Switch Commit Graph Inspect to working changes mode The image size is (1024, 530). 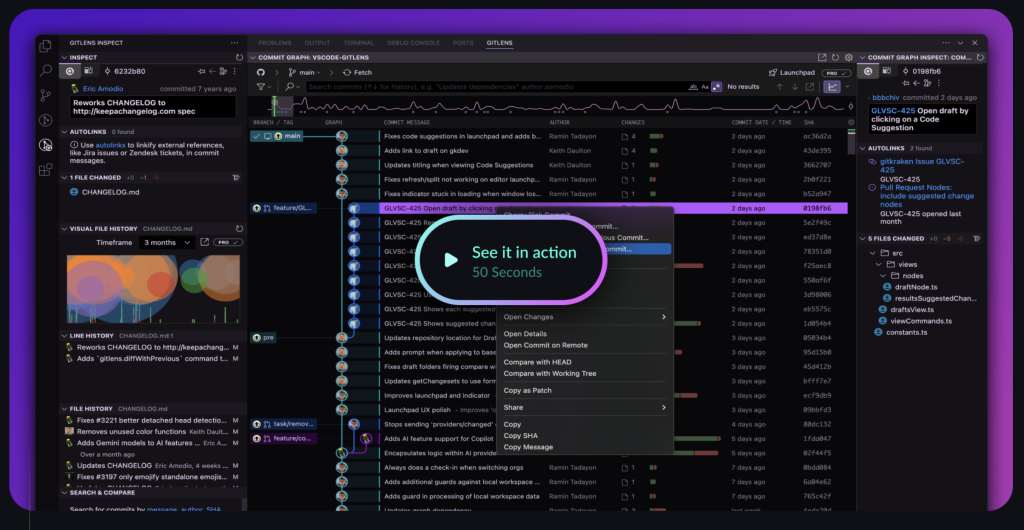pyautogui.click(x=886, y=71)
